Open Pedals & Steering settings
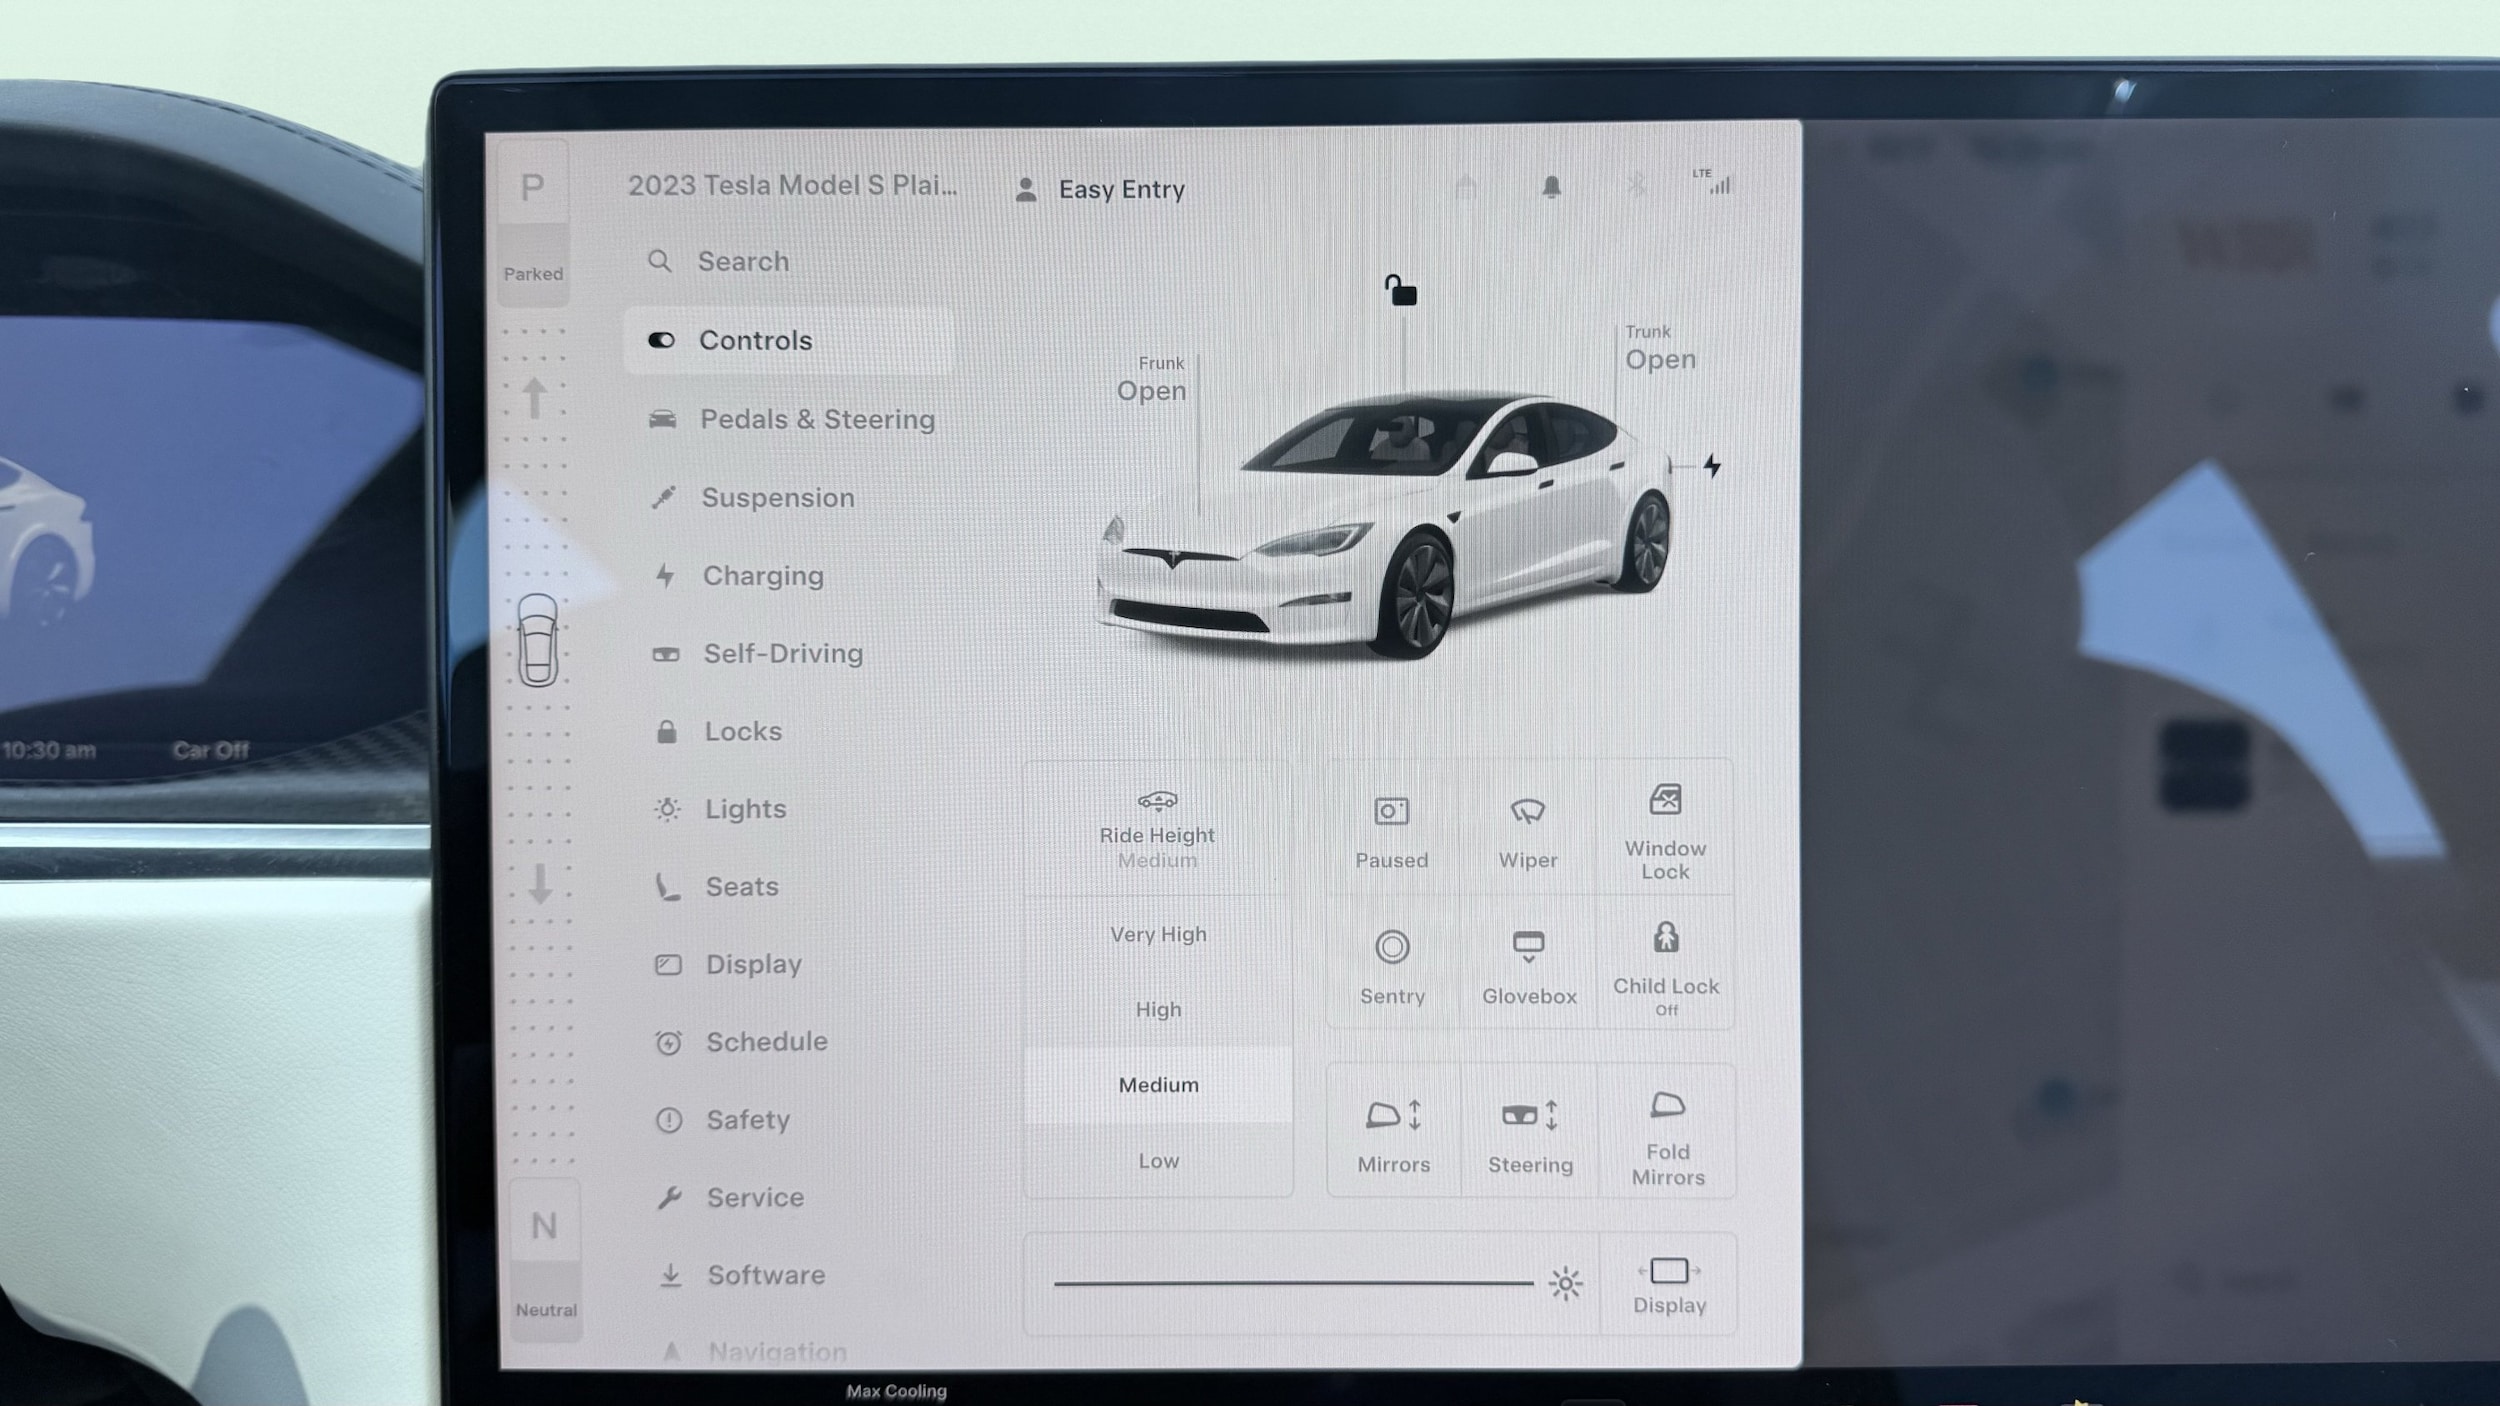This screenshot has width=2500, height=1406. [790, 419]
